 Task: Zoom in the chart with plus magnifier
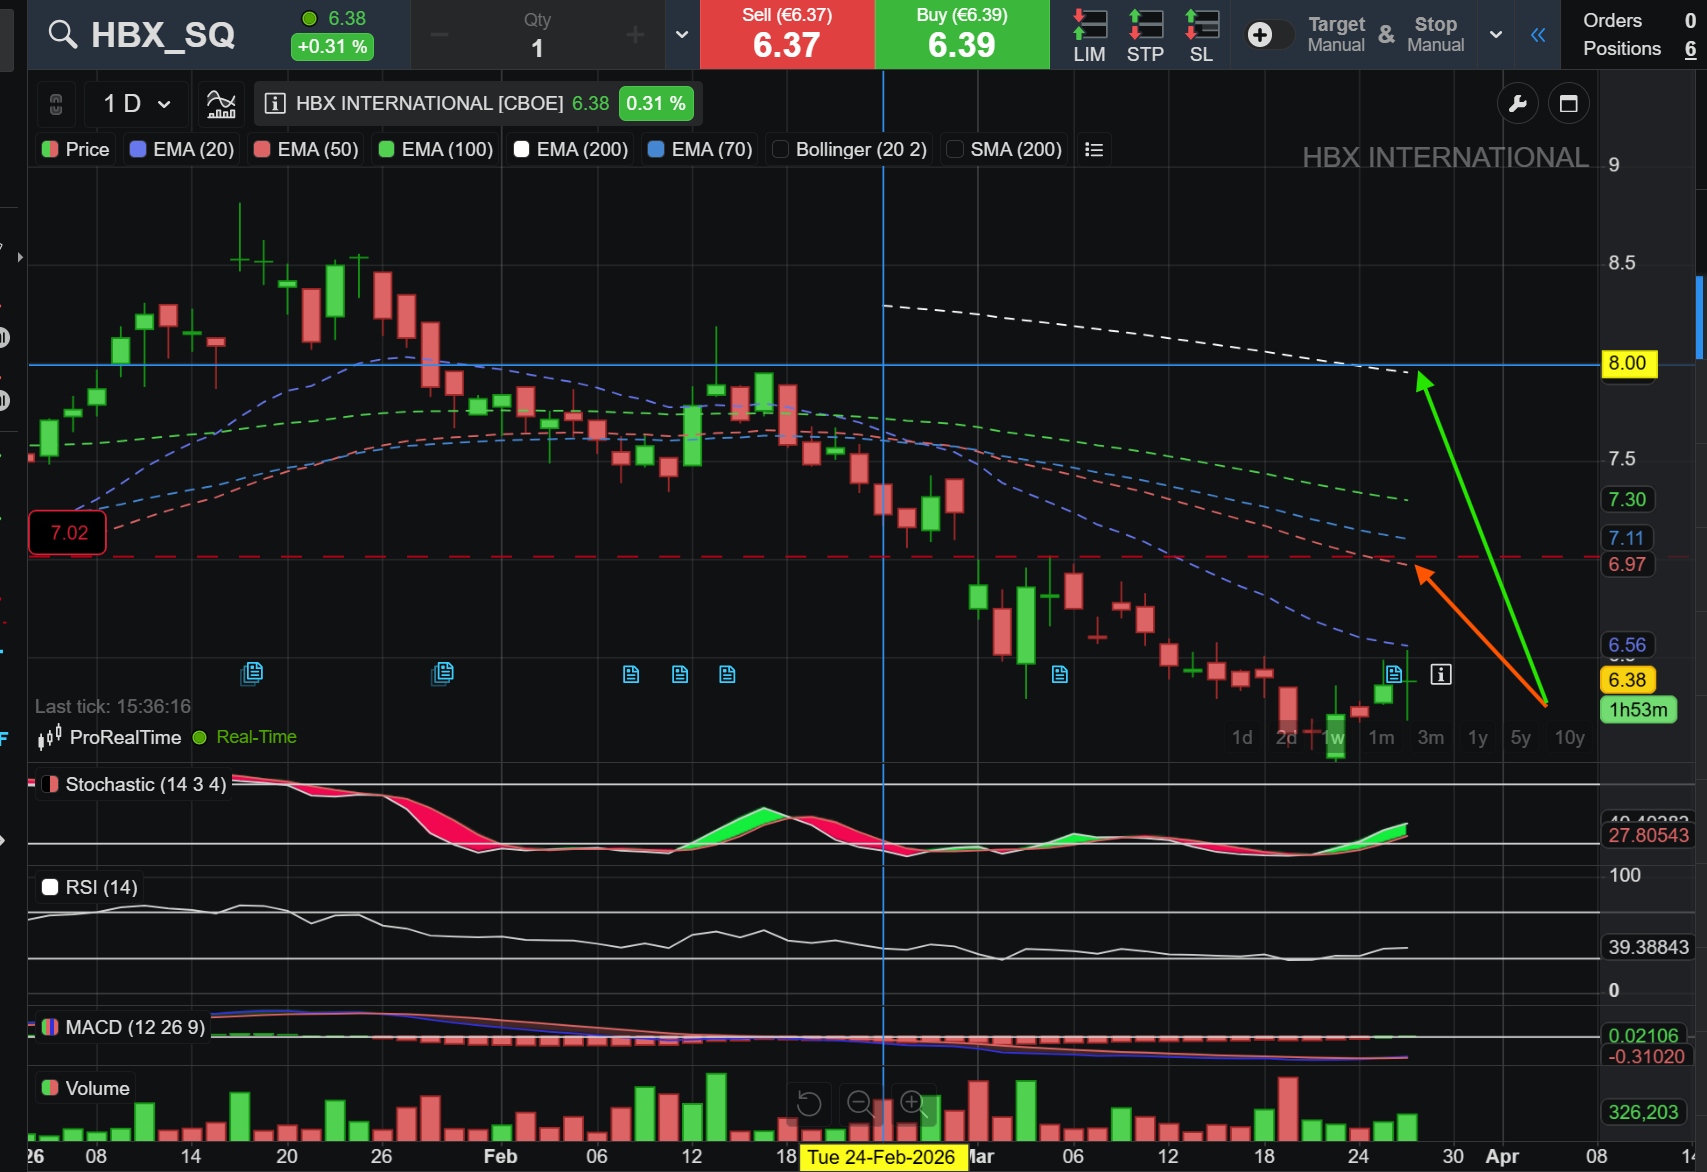coord(913,1104)
